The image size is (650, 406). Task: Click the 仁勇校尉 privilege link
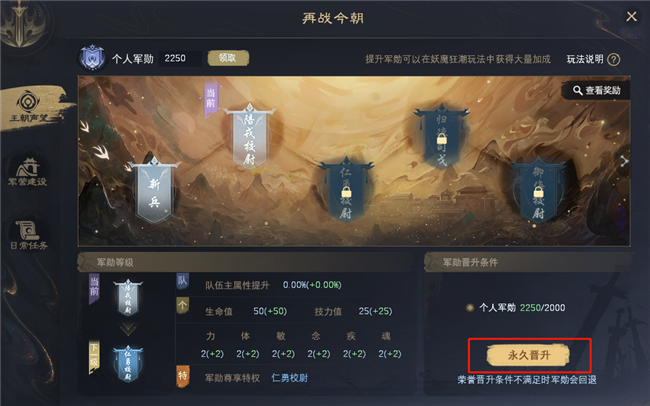pos(289,378)
